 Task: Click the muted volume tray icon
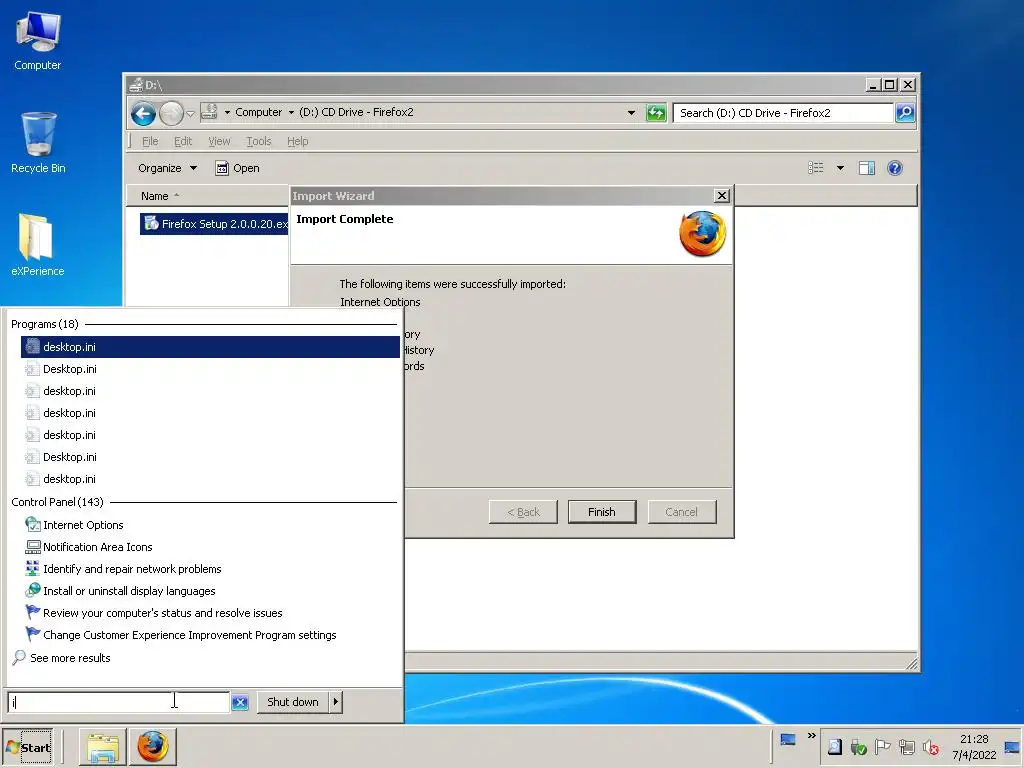click(931, 747)
